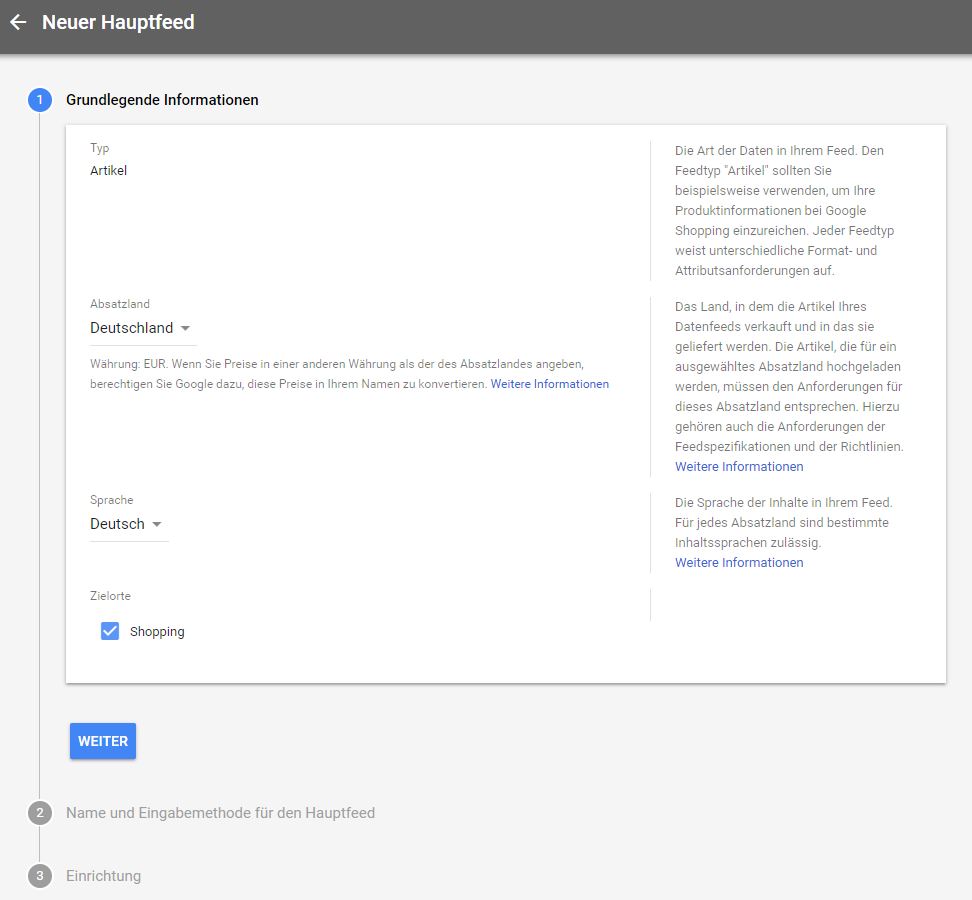Click the arrow beside Deutsch
The height and width of the screenshot is (900, 972).
(x=157, y=524)
